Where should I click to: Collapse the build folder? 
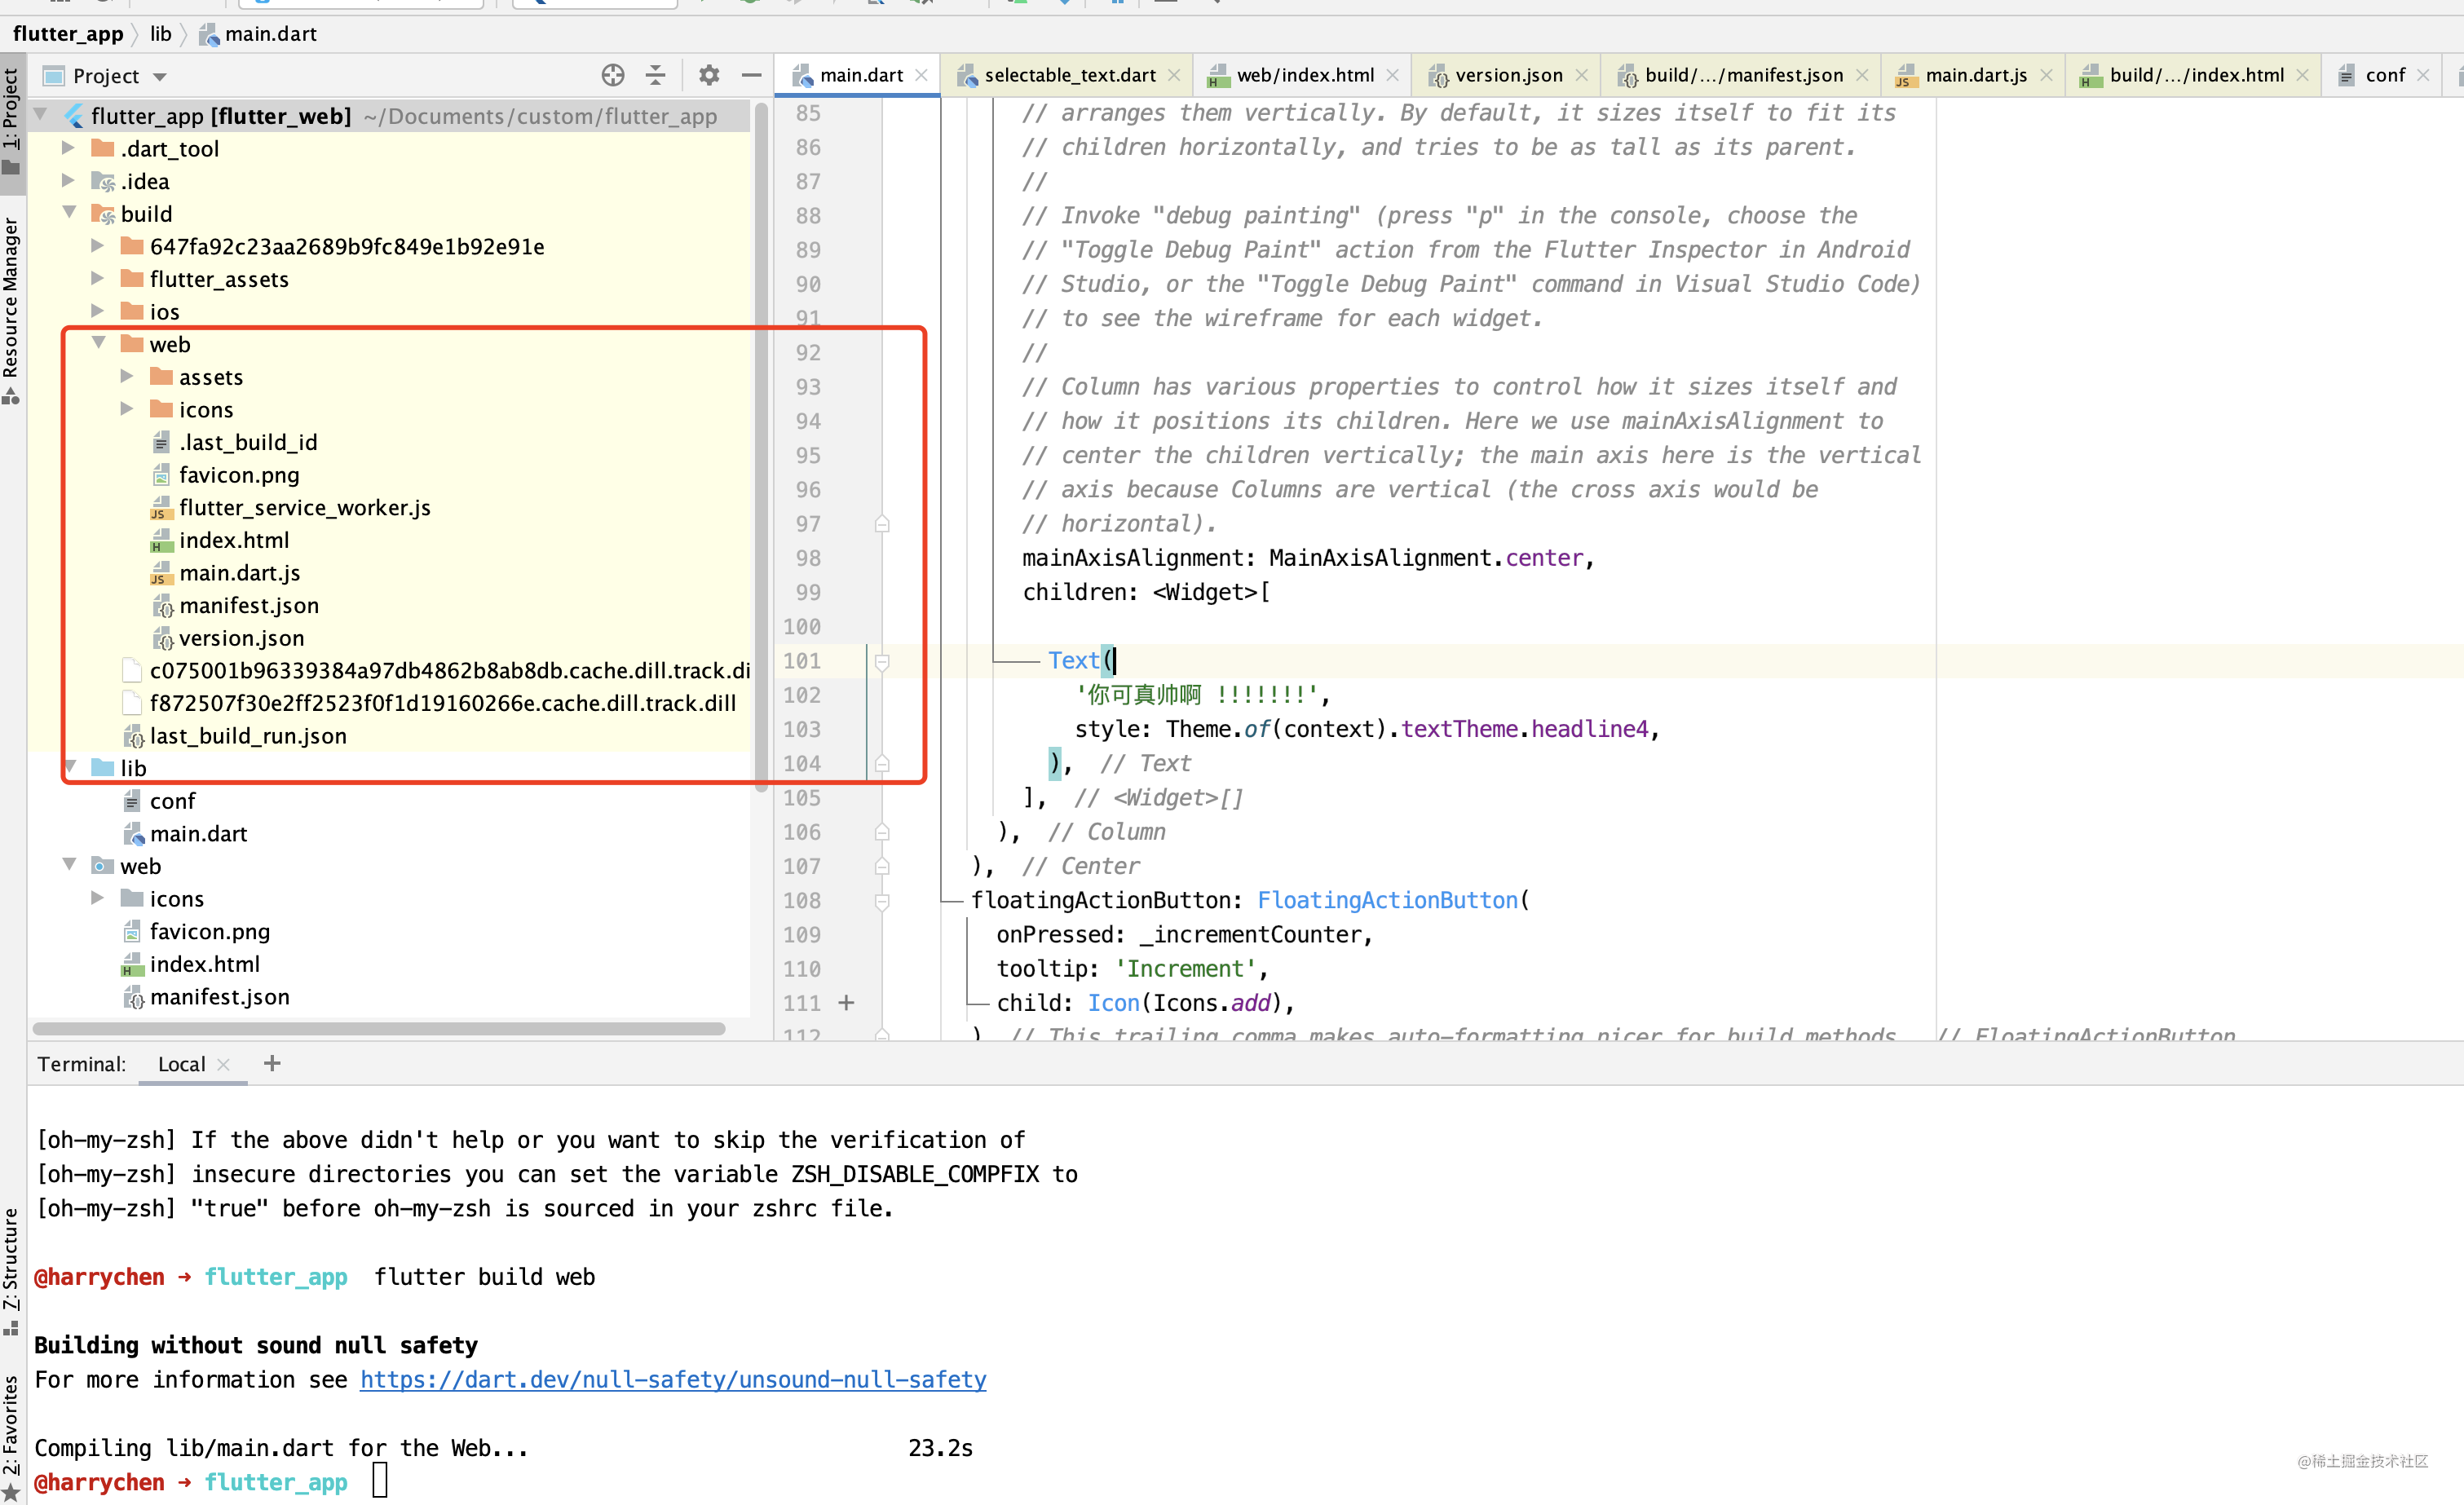(70, 213)
